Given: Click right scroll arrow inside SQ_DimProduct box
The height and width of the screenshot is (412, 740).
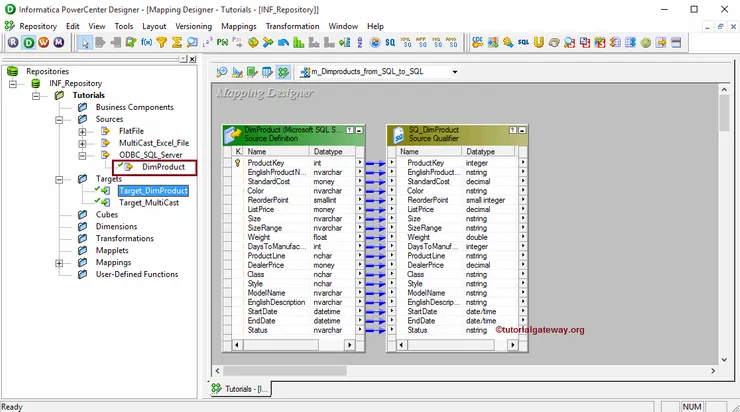Looking at the screenshot, I should pyautogui.click(x=513, y=345).
